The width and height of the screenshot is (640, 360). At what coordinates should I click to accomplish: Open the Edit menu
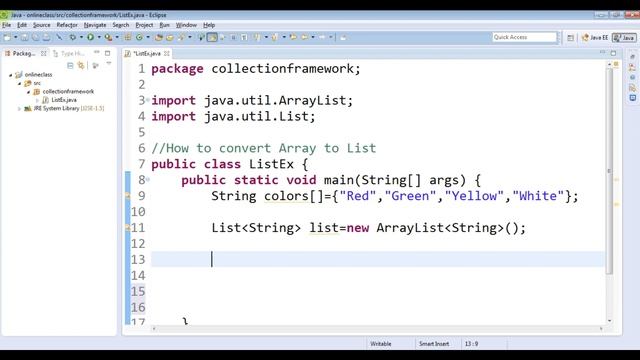coord(22,25)
